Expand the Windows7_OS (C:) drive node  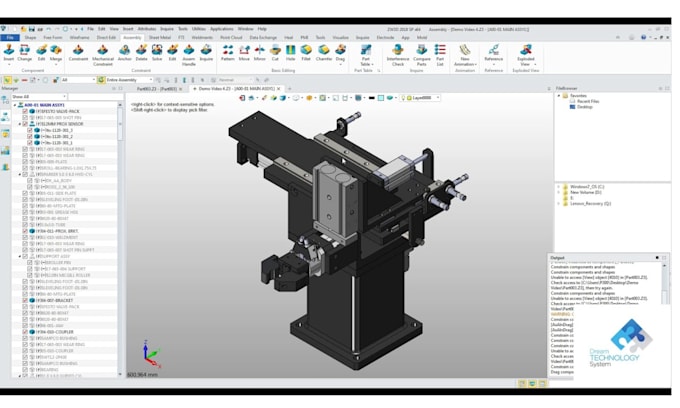[559, 186]
